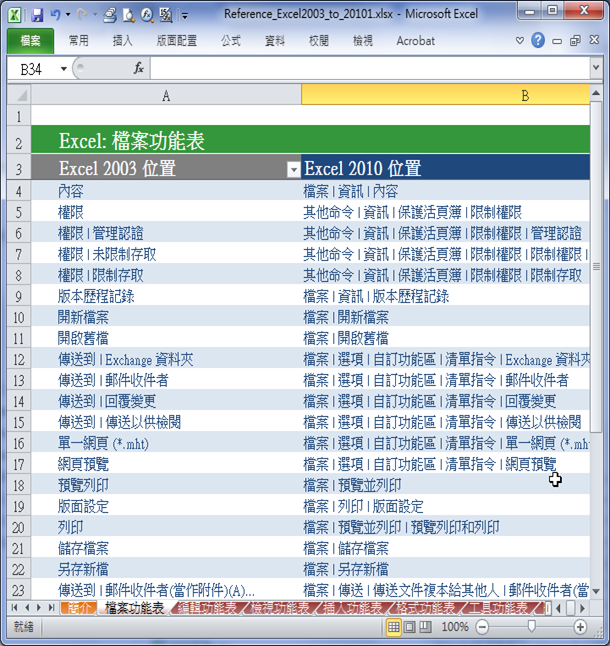Open the 檔案 (File) tab
Viewport: 610px width, 646px height.
tap(30, 40)
